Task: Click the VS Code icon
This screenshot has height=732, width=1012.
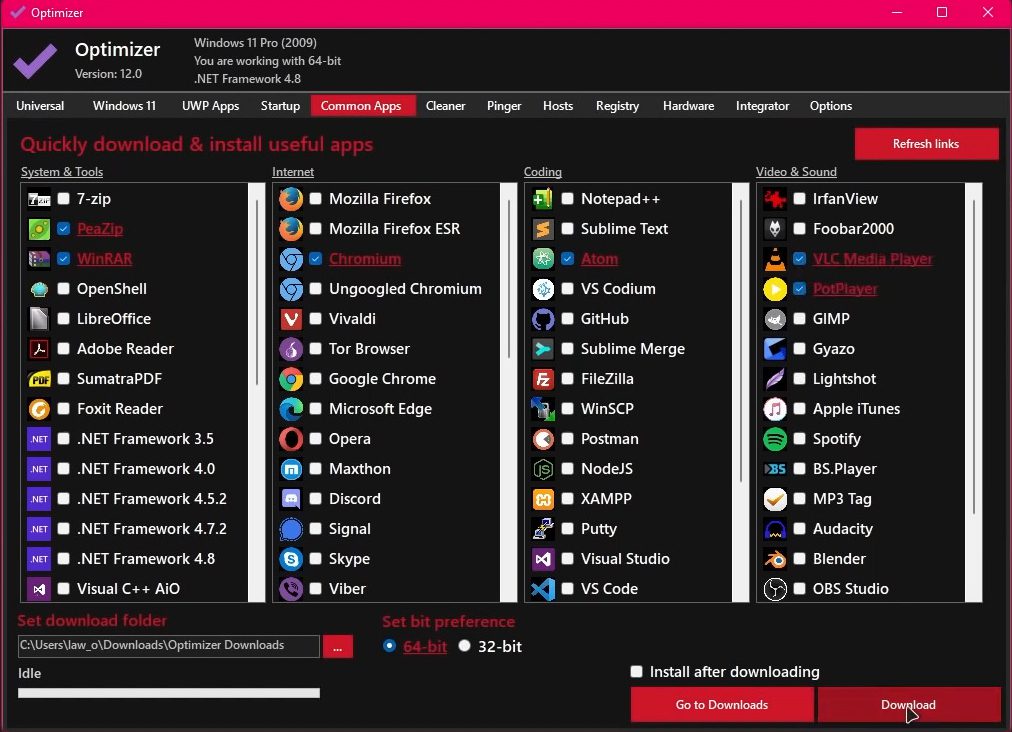Action: point(543,589)
